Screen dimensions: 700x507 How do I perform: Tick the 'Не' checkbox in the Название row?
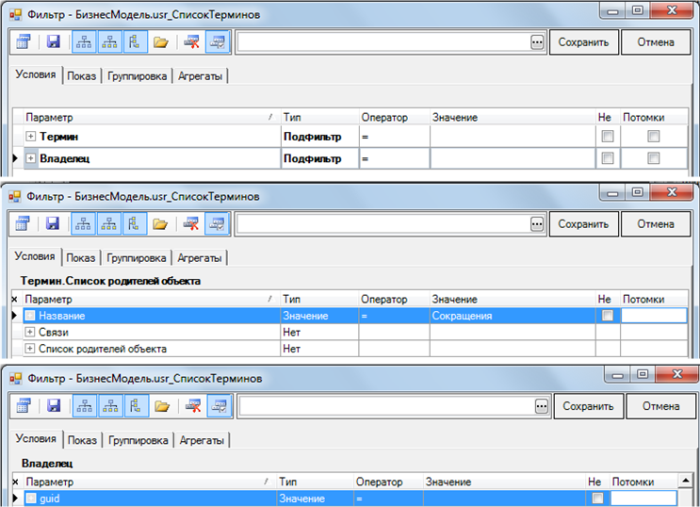[605, 315]
